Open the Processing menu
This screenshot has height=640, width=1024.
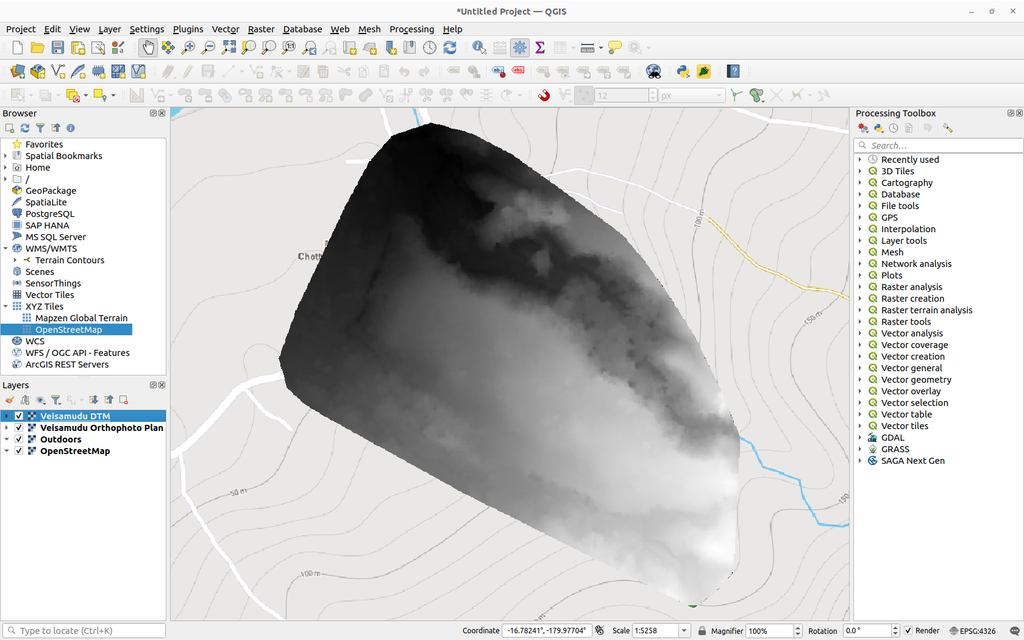(411, 29)
